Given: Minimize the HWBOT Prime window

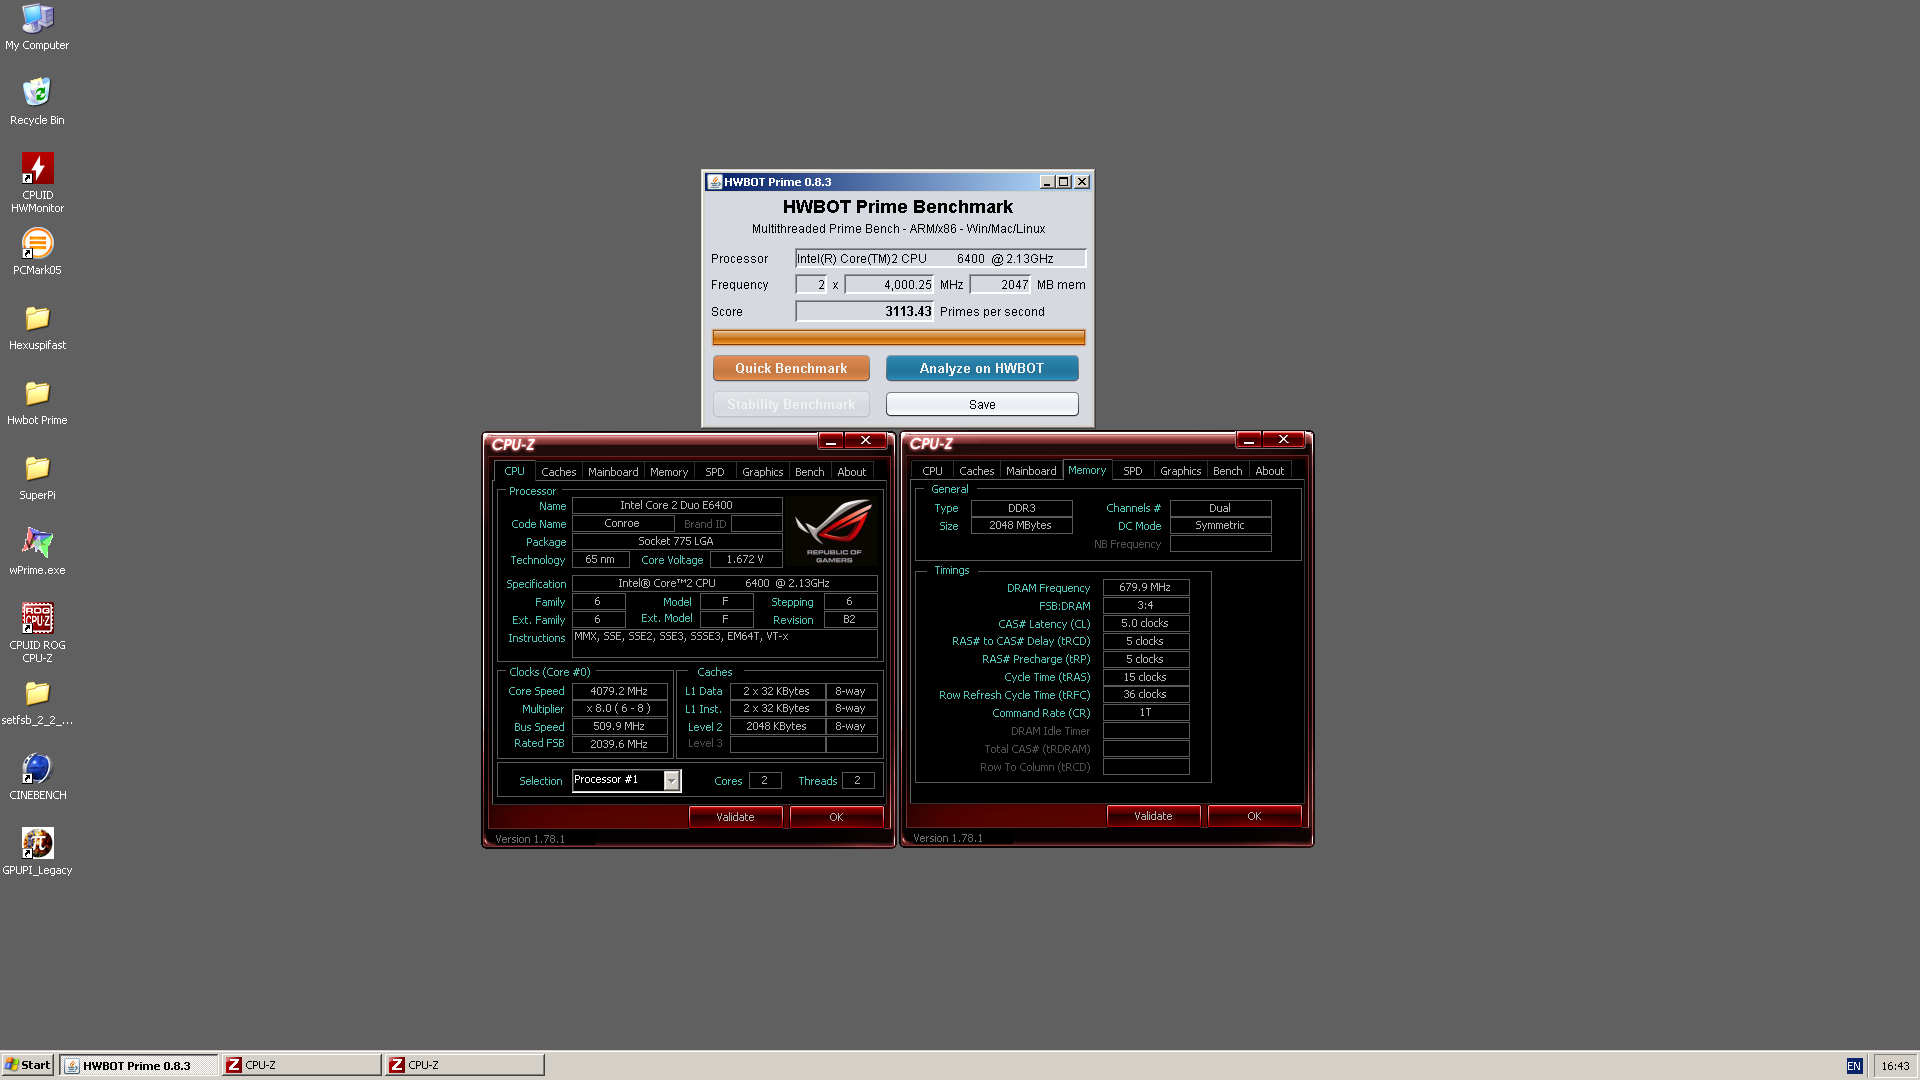Looking at the screenshot, I should (x=1046, y=182).
